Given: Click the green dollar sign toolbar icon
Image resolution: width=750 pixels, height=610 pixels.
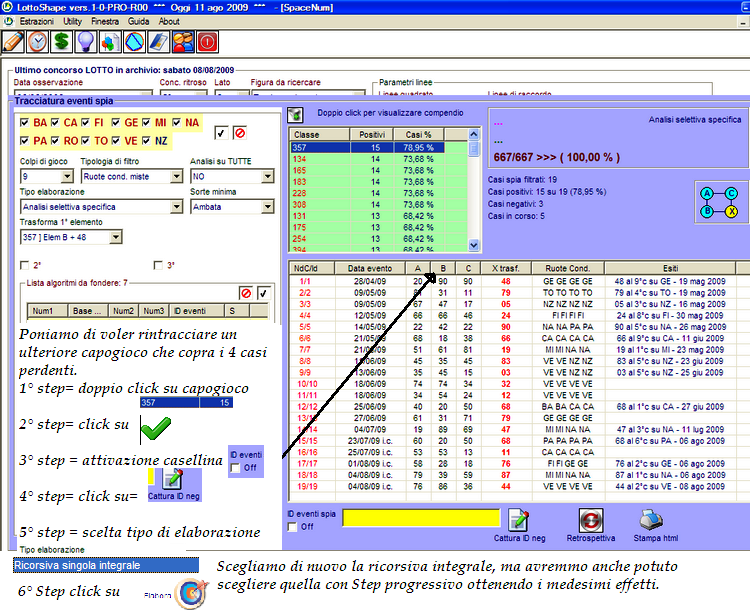Looking at the screenshot, I should pos(62,42).
